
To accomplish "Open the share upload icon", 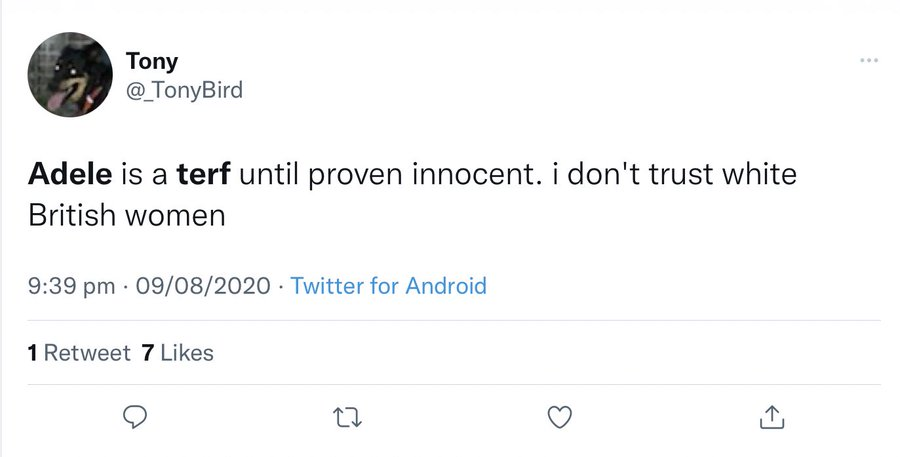I will [771, 417].
